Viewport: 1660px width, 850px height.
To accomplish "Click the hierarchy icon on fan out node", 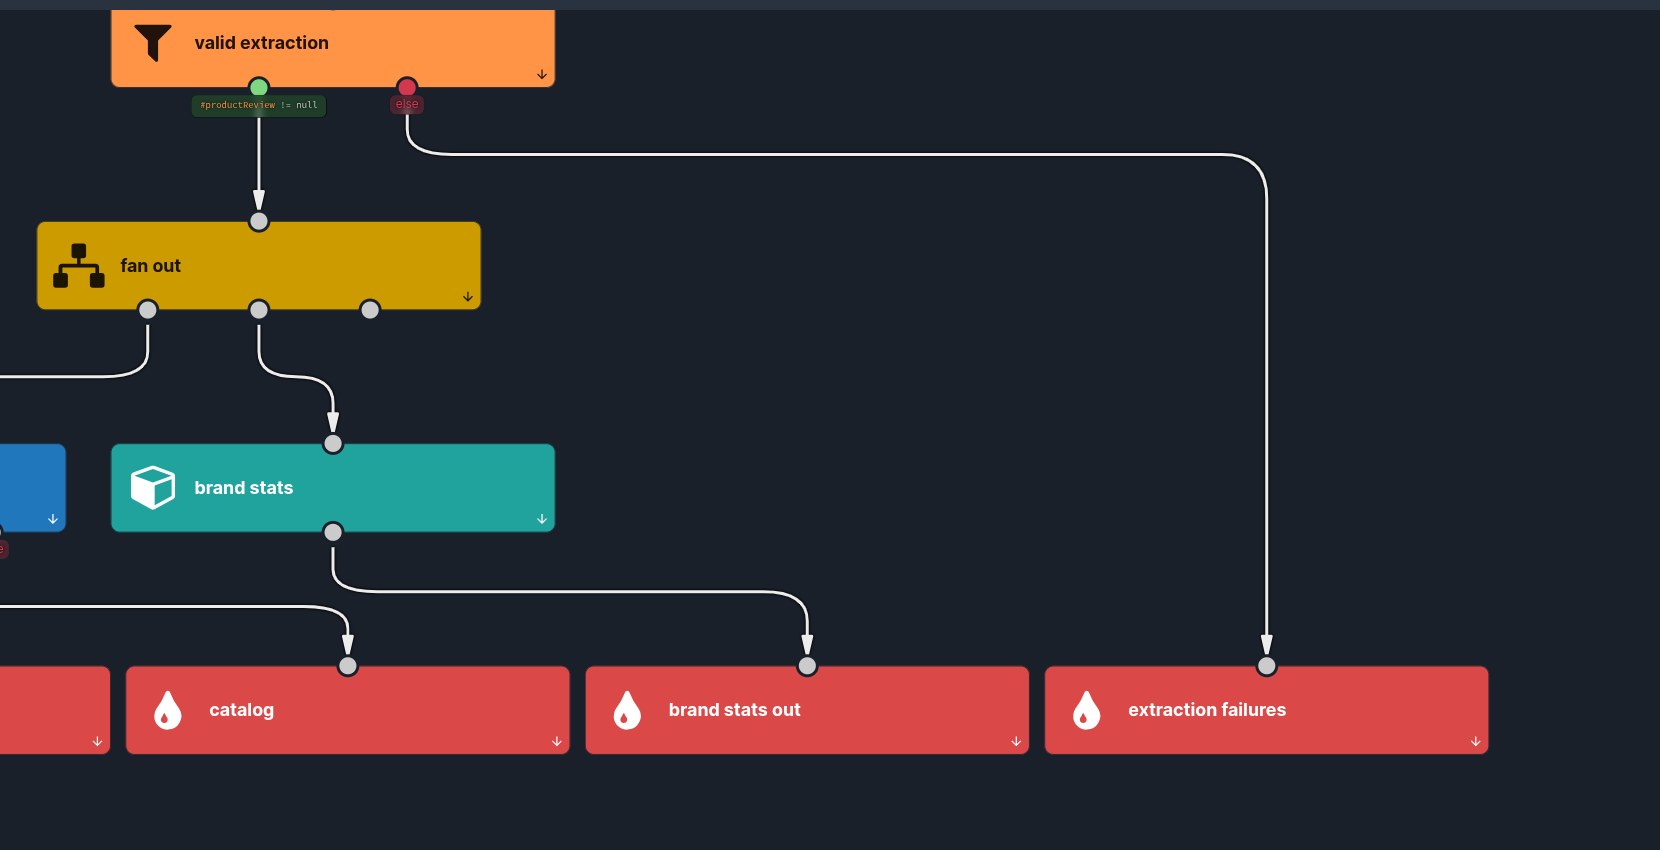I will click(x=79, y=266).
